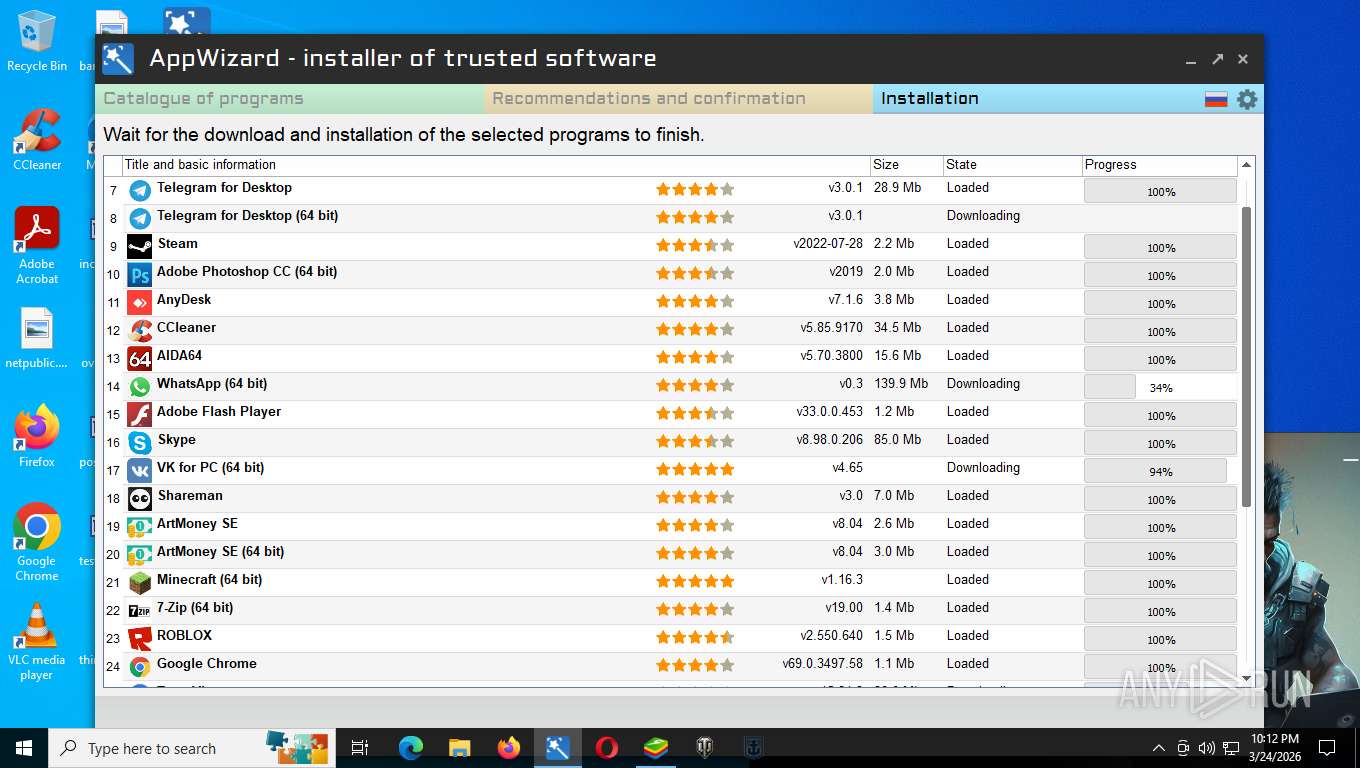Click version "v5.85.9170" for CCleaner
Viewport: 1360px width, 768px height.
click(x=831, y=328)
